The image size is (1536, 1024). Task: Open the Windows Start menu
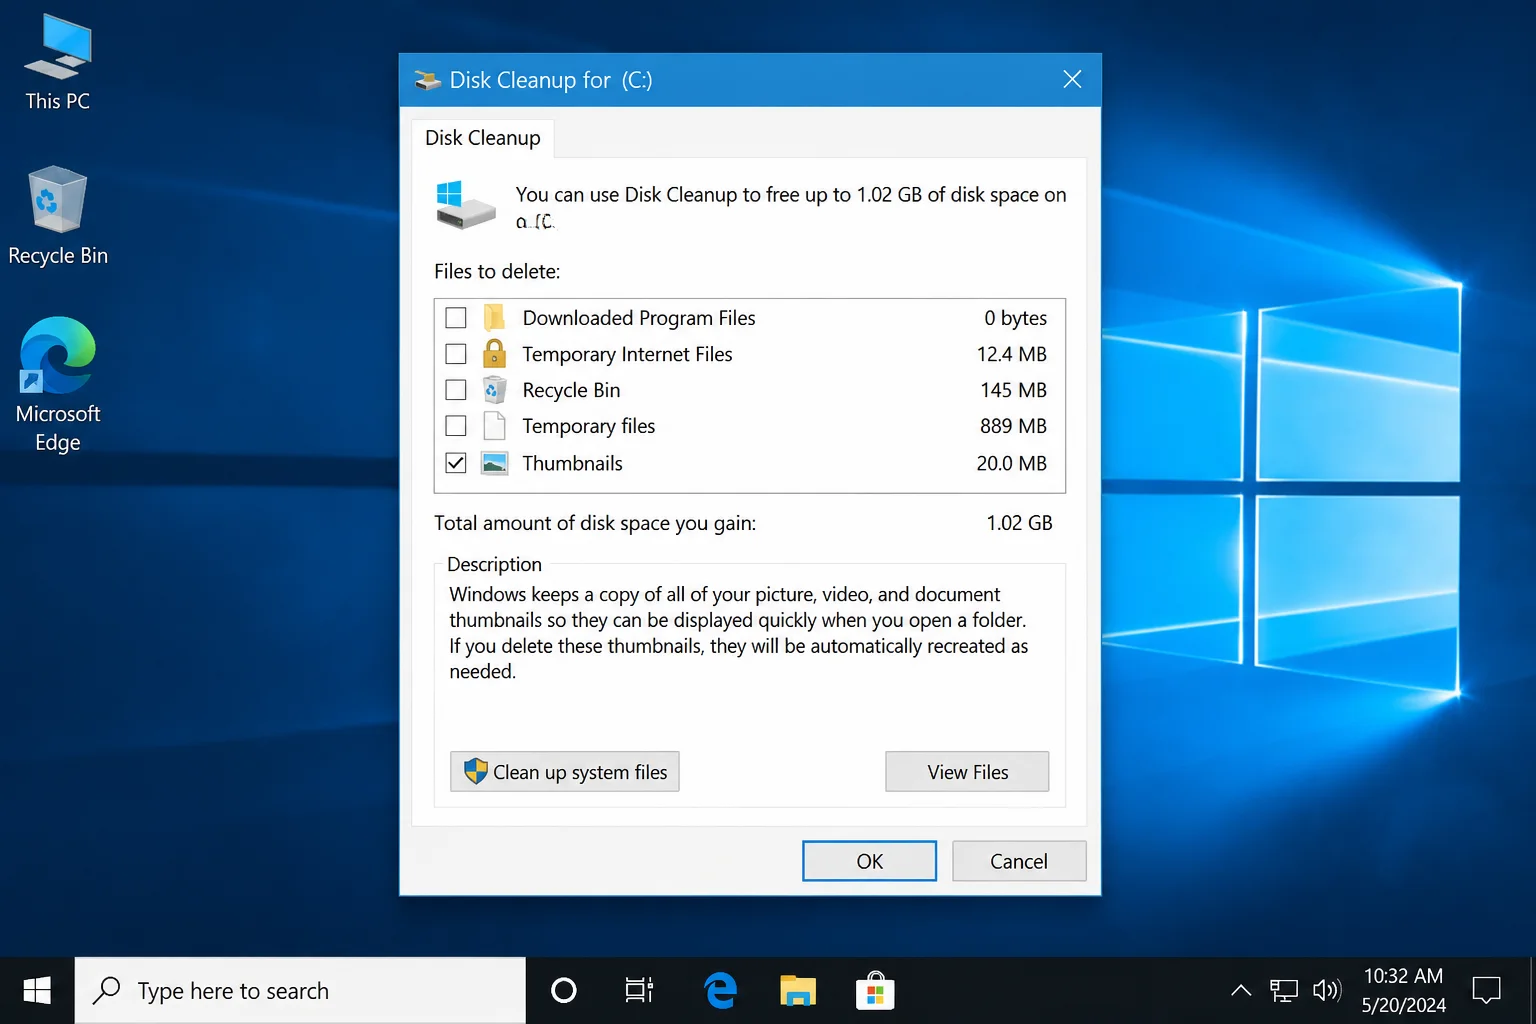pyautogui.click(x=37, y=991)
